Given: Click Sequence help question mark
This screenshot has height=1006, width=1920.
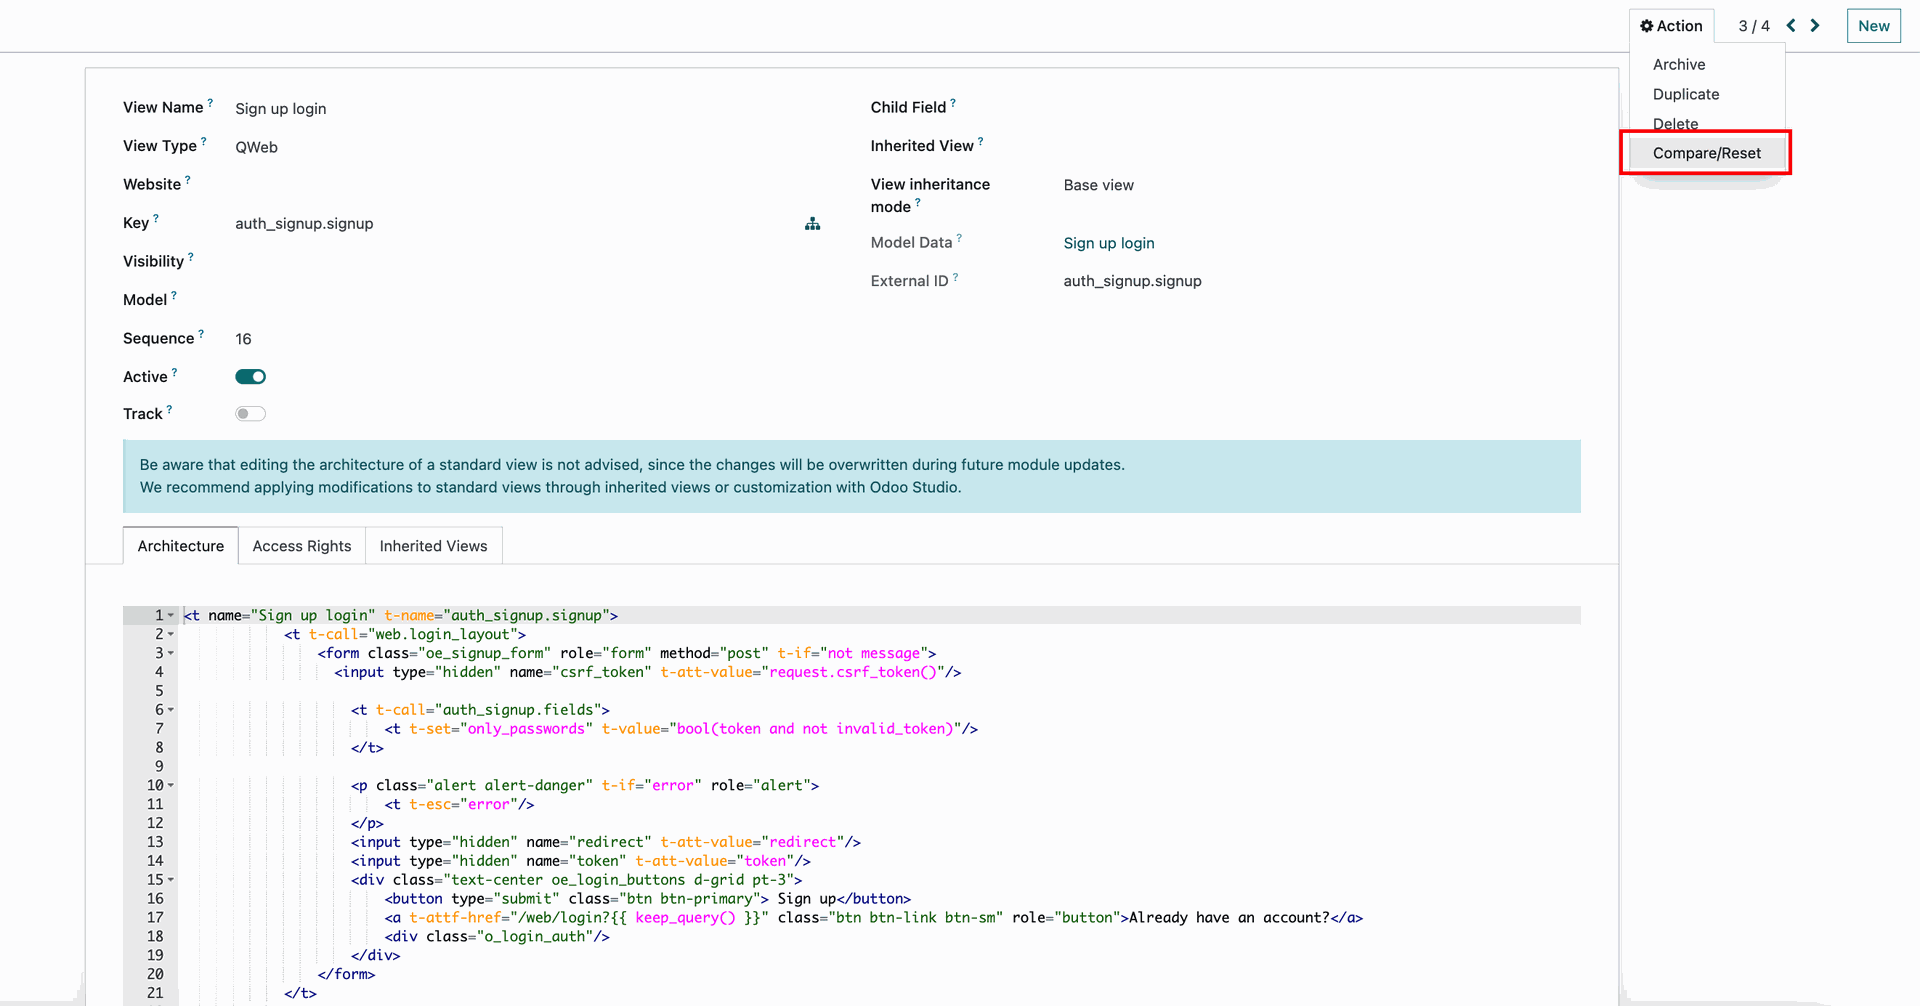Looking at the screenshot, I should (201, 334).
